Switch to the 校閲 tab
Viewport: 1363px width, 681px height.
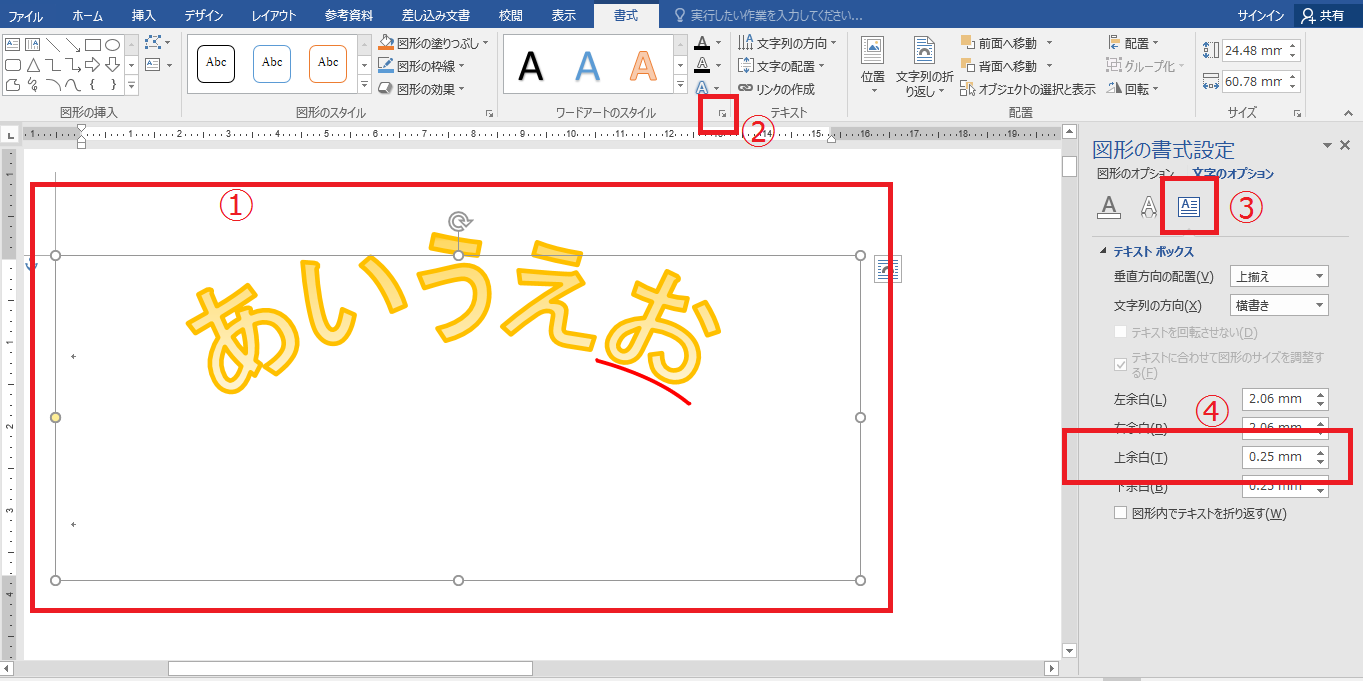coord(512,16)
